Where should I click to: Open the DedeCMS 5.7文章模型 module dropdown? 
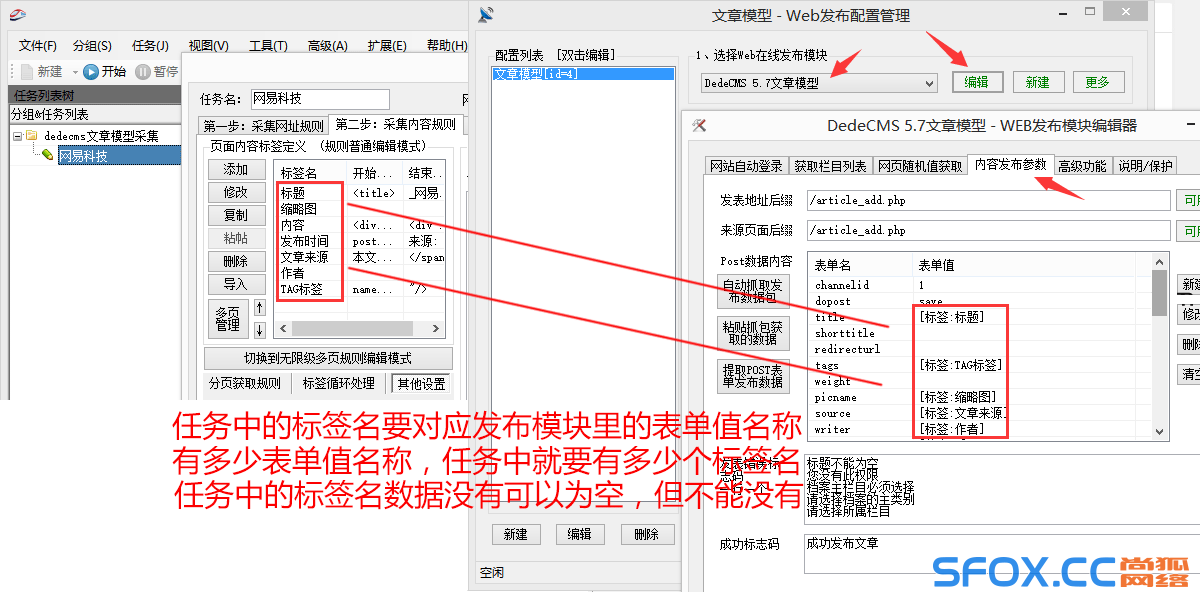pos(929,83)
